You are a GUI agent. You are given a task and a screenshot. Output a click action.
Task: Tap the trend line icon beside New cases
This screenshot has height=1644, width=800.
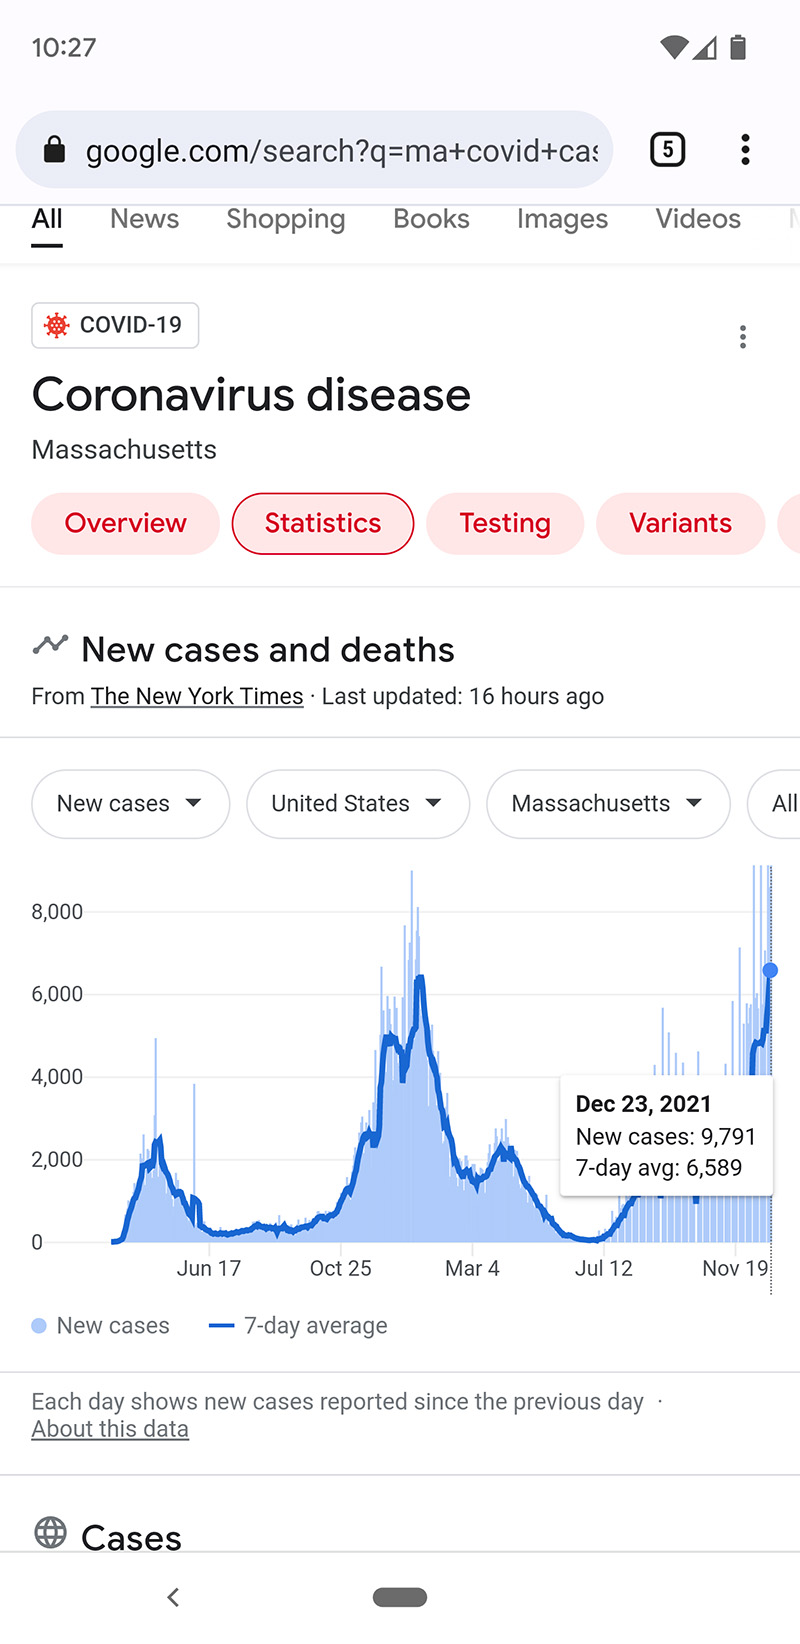pos(50,645)
